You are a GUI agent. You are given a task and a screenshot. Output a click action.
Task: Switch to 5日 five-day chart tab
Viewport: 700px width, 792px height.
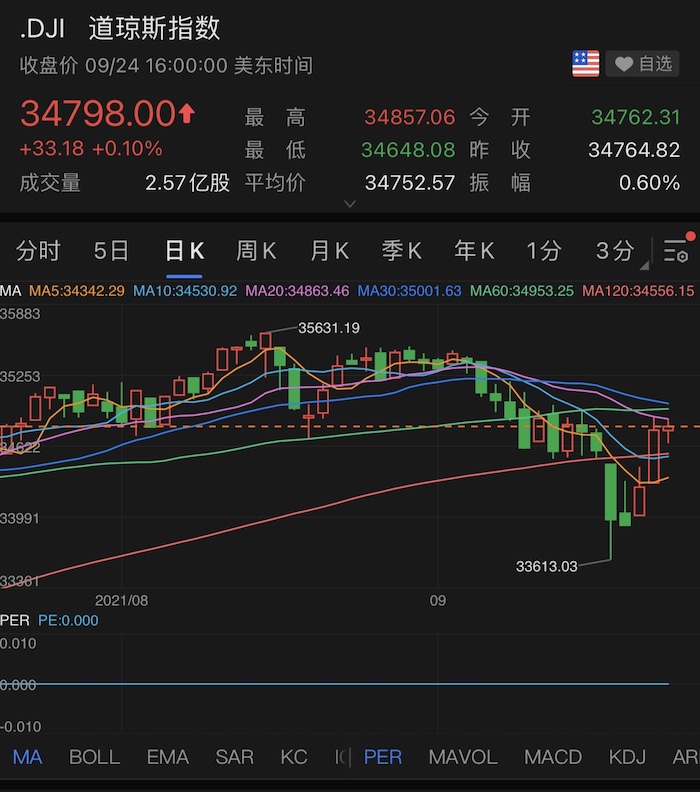tap(111, 251)
